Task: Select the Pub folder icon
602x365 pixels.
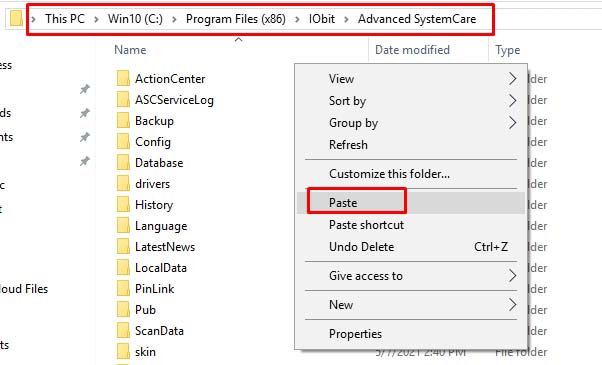Action: click(123, 309)
